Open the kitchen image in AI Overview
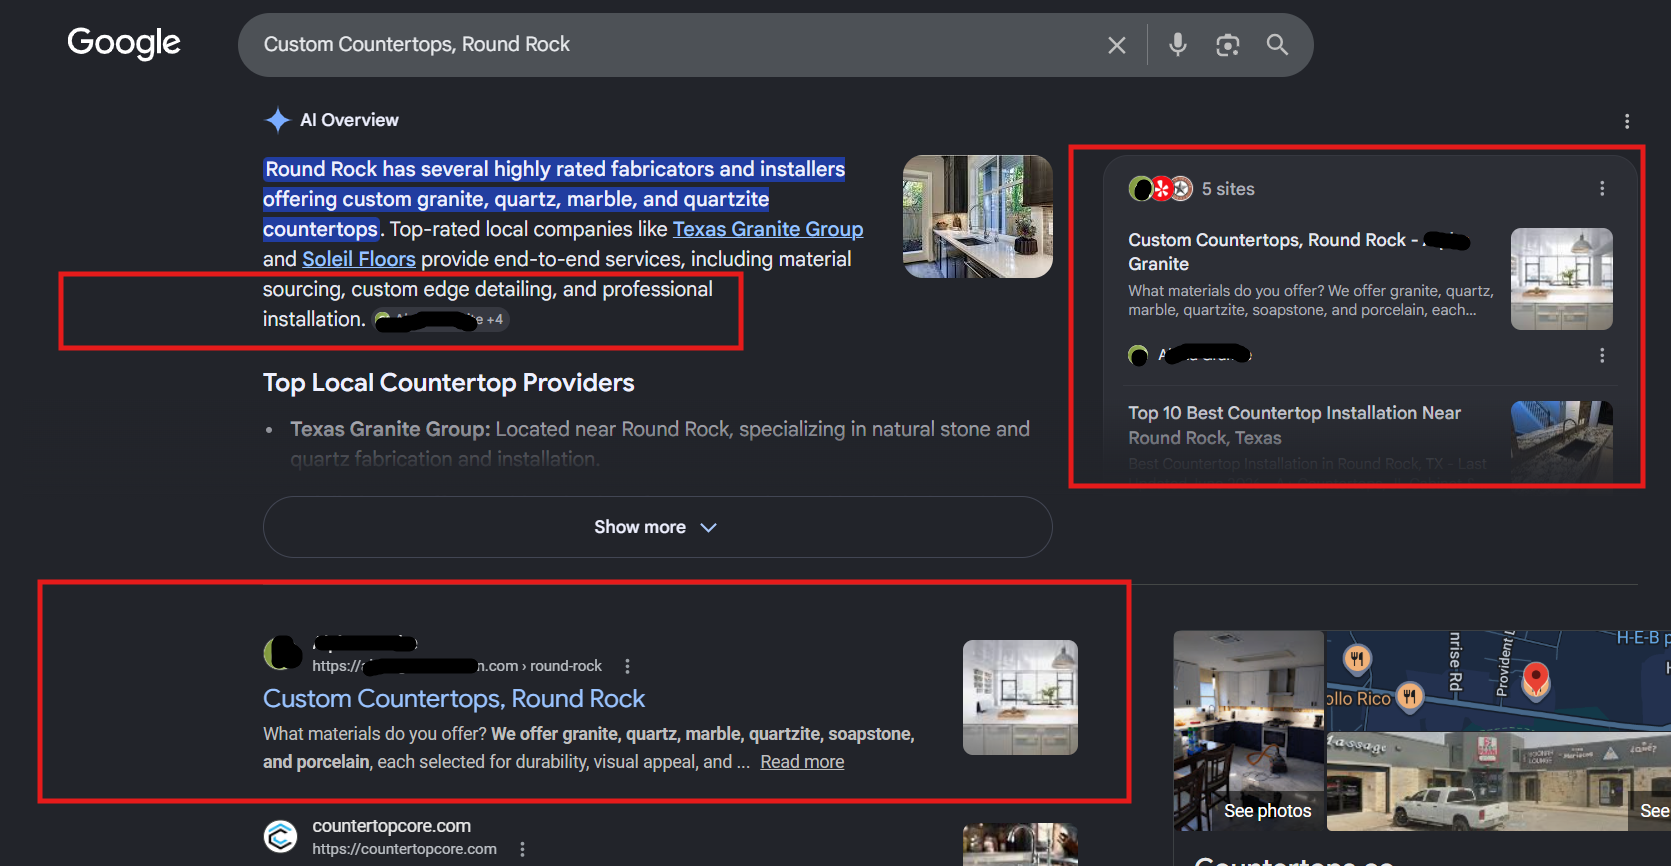Screen dimensions: 1671x866 (x=977, y=216)
